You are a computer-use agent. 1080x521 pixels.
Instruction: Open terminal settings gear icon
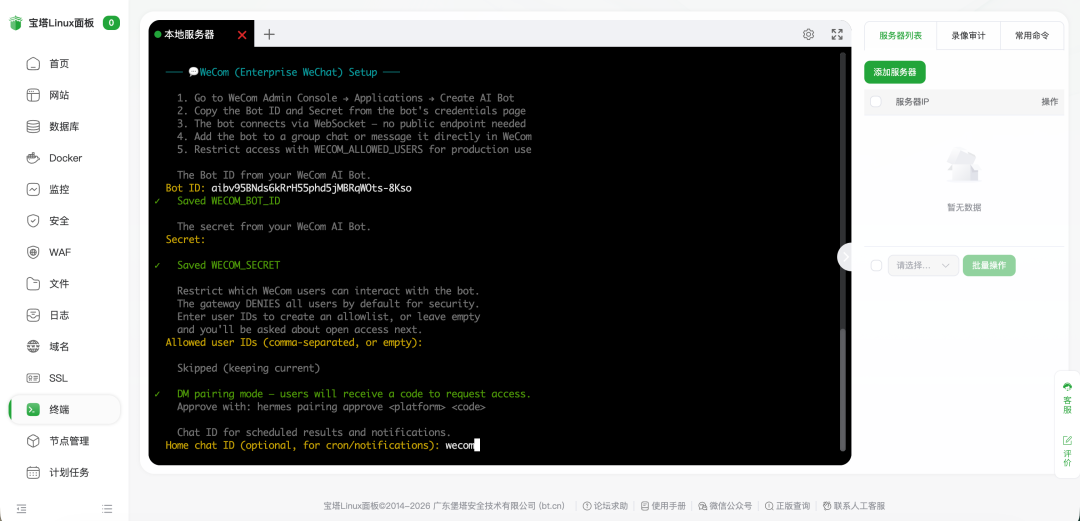click(809, 34)
